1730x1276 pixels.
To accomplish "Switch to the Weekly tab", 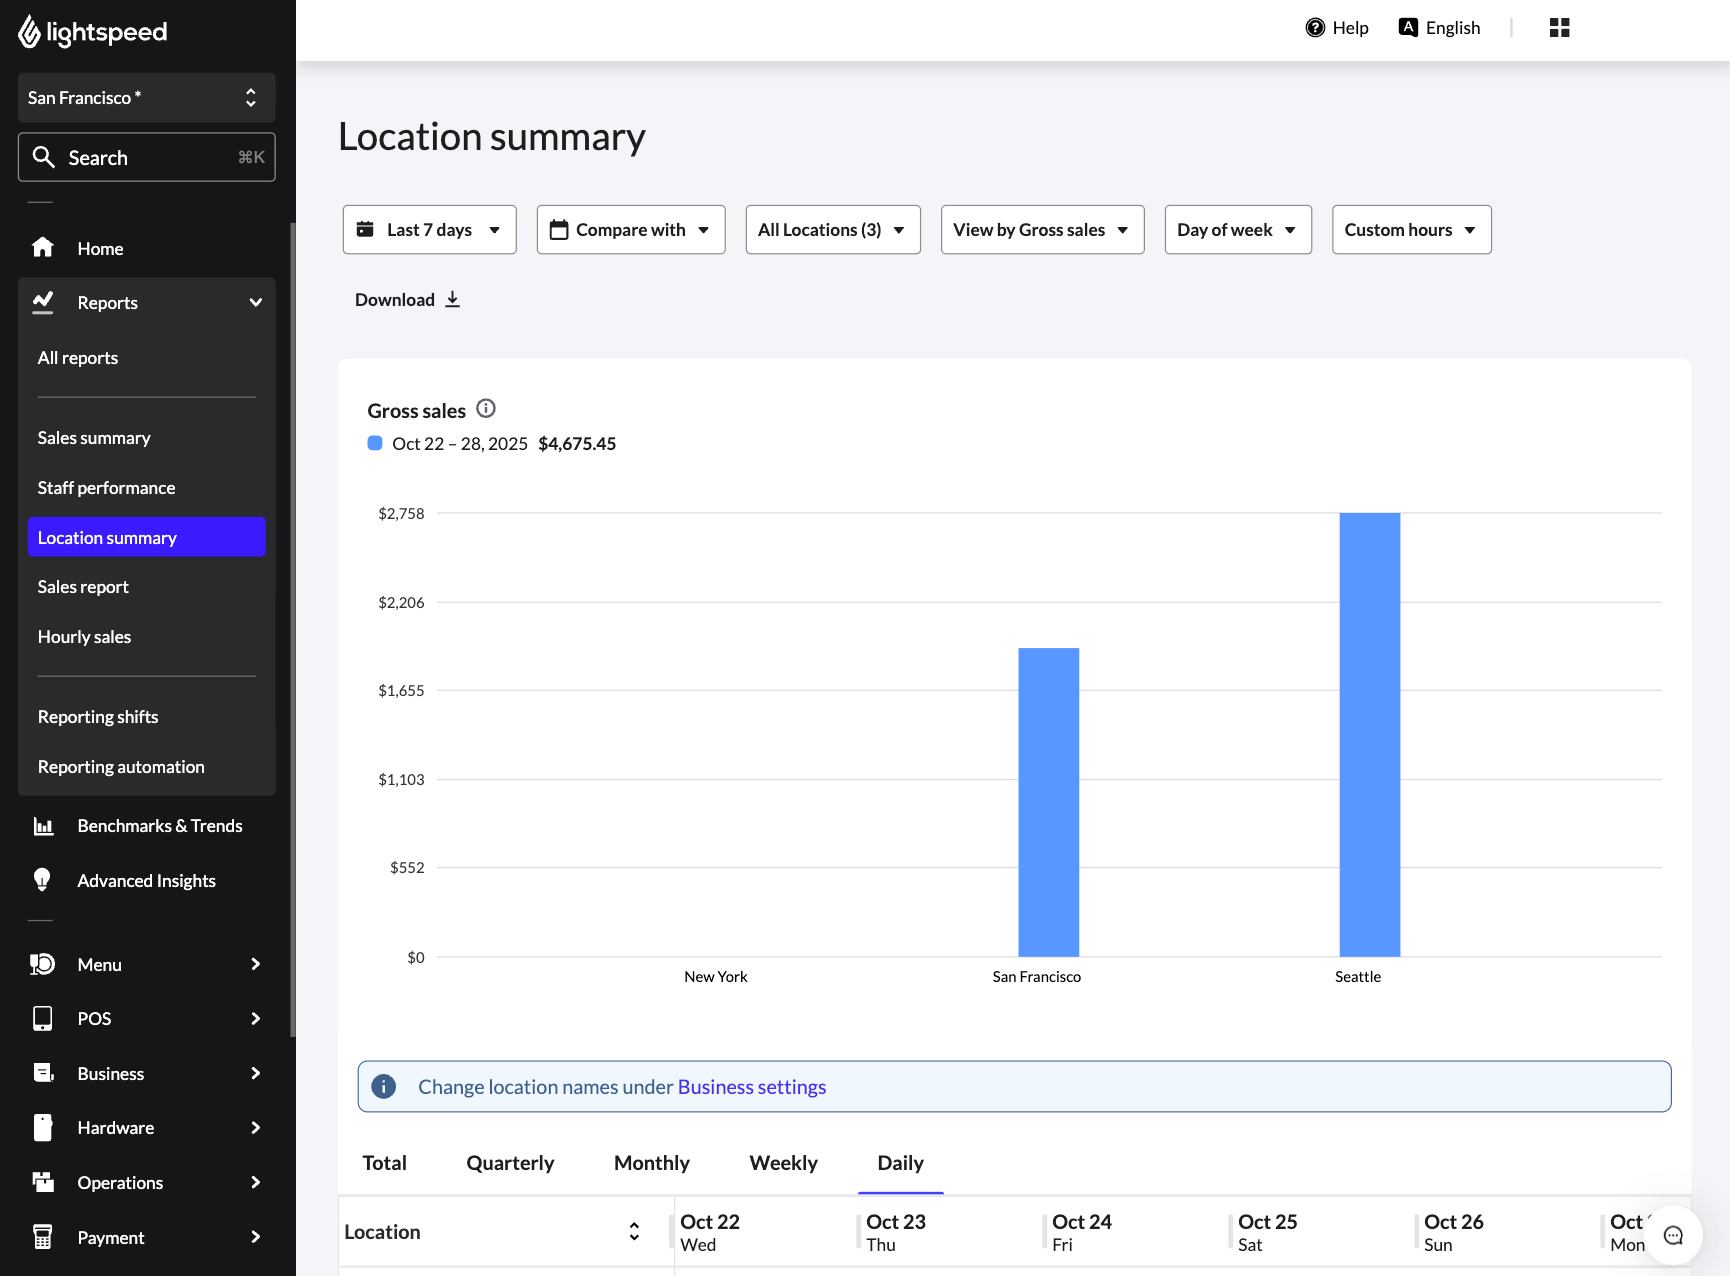I will tap(783, 1162).
